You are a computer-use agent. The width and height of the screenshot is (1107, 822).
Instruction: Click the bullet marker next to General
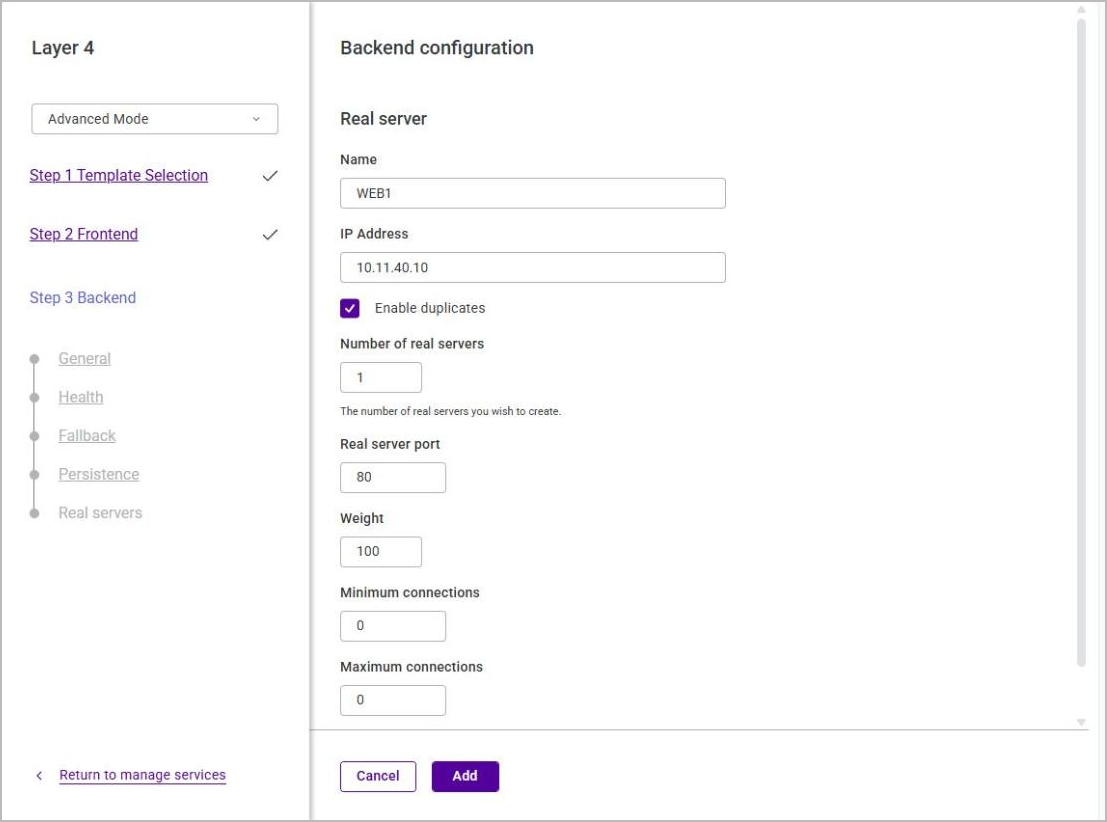(x=34, y=359)
